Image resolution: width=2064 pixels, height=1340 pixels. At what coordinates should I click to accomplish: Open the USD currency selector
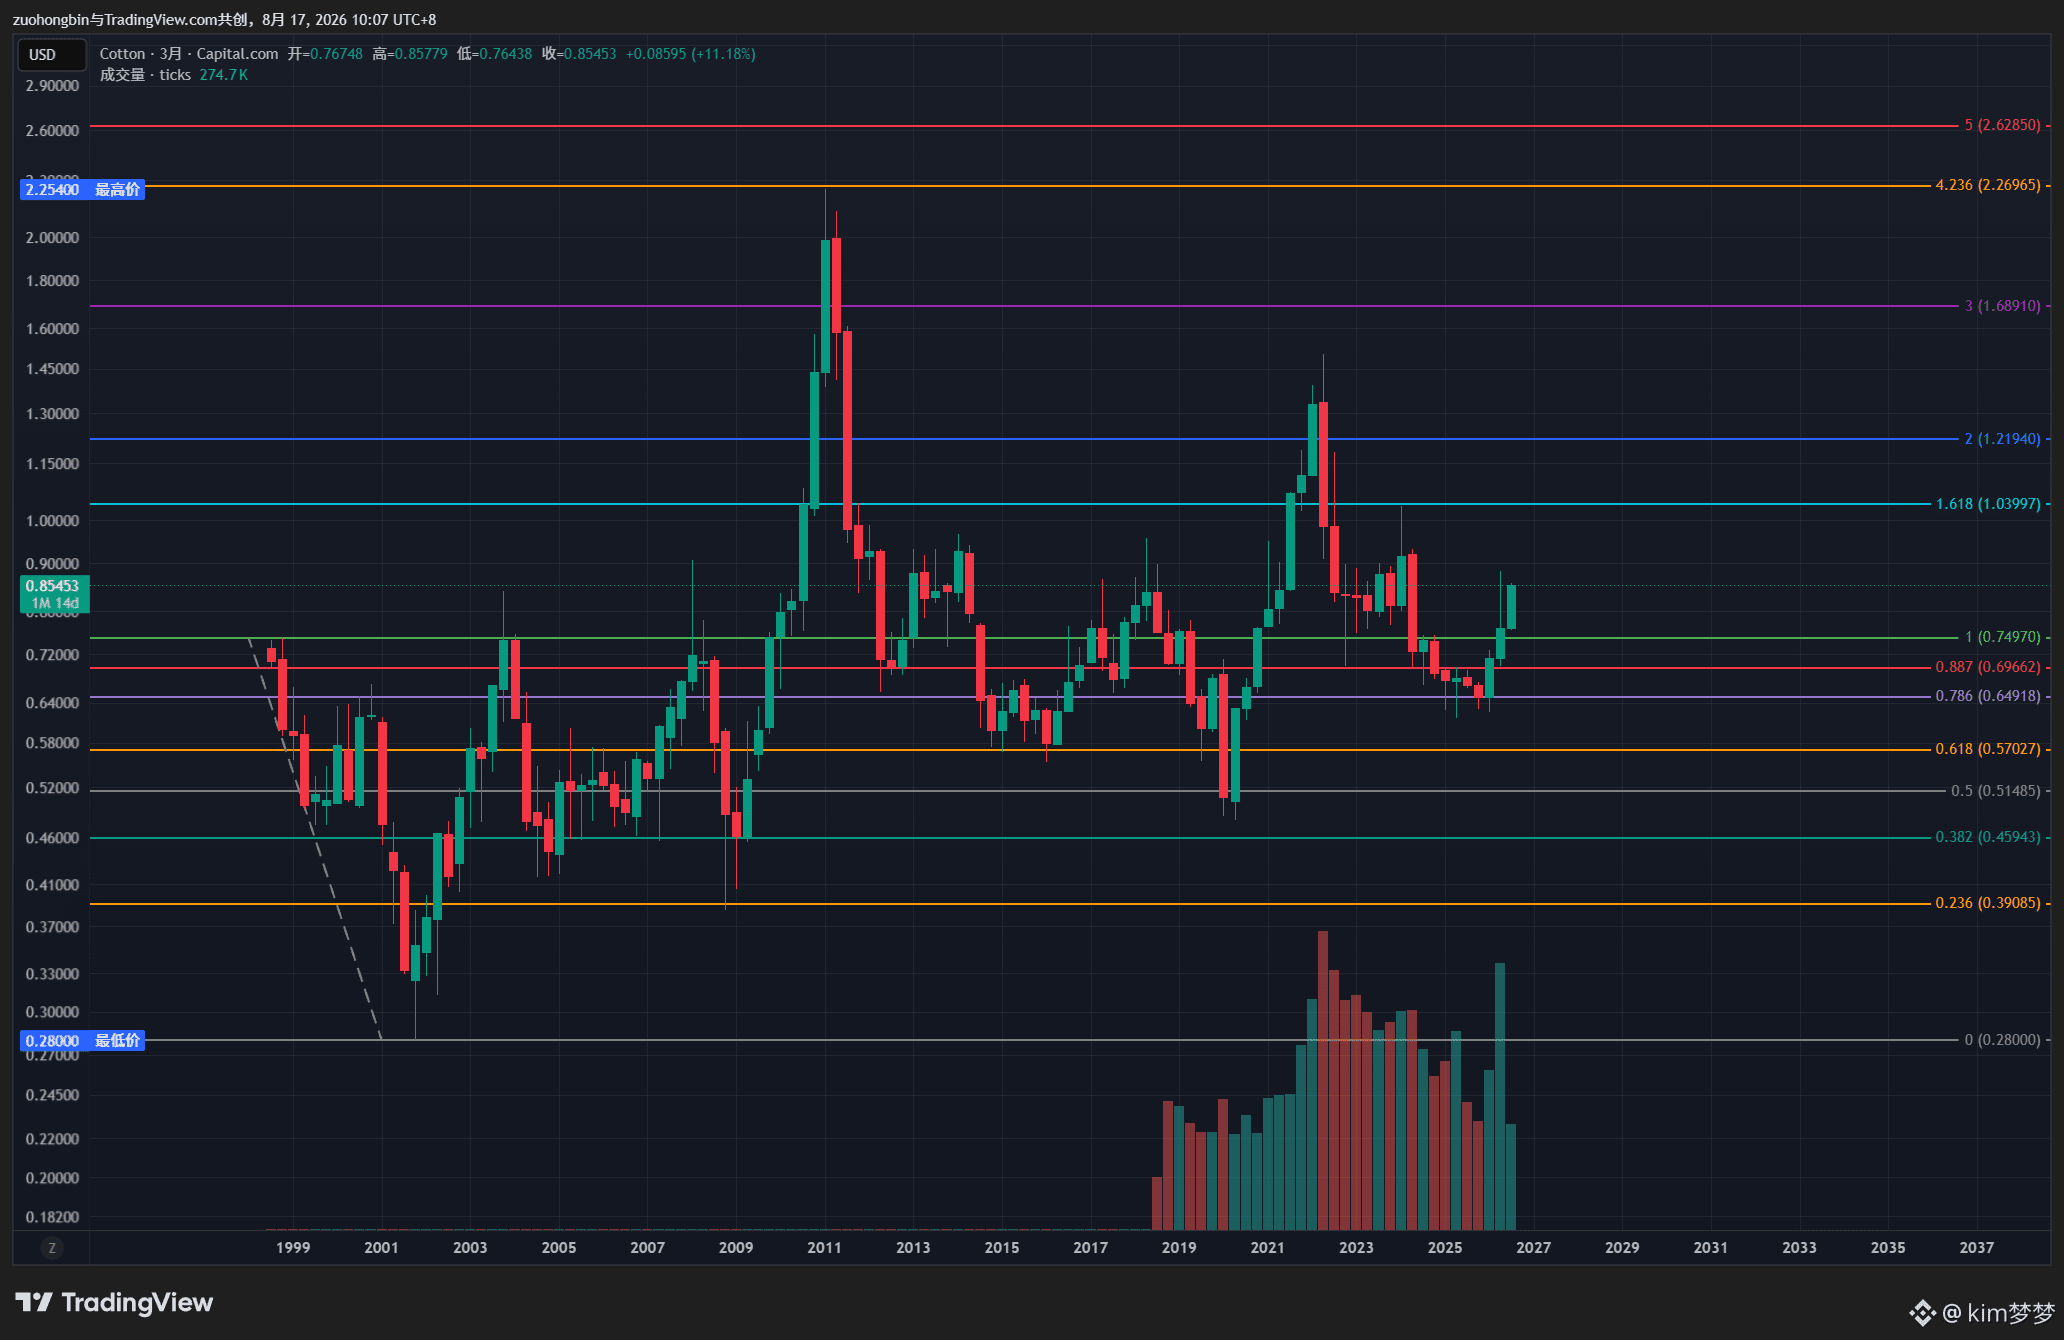(x=52, y=54)
